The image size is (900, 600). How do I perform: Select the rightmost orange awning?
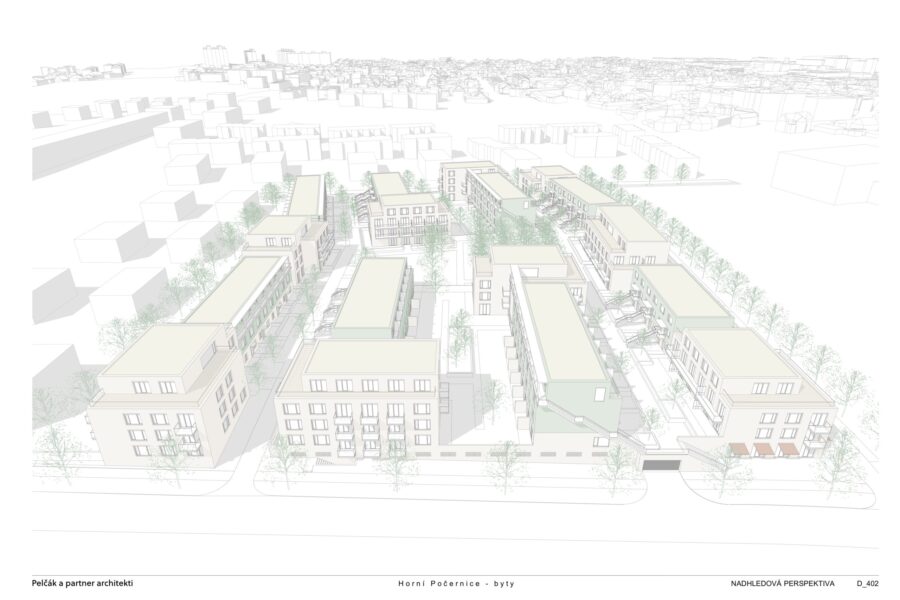[788, 450]
